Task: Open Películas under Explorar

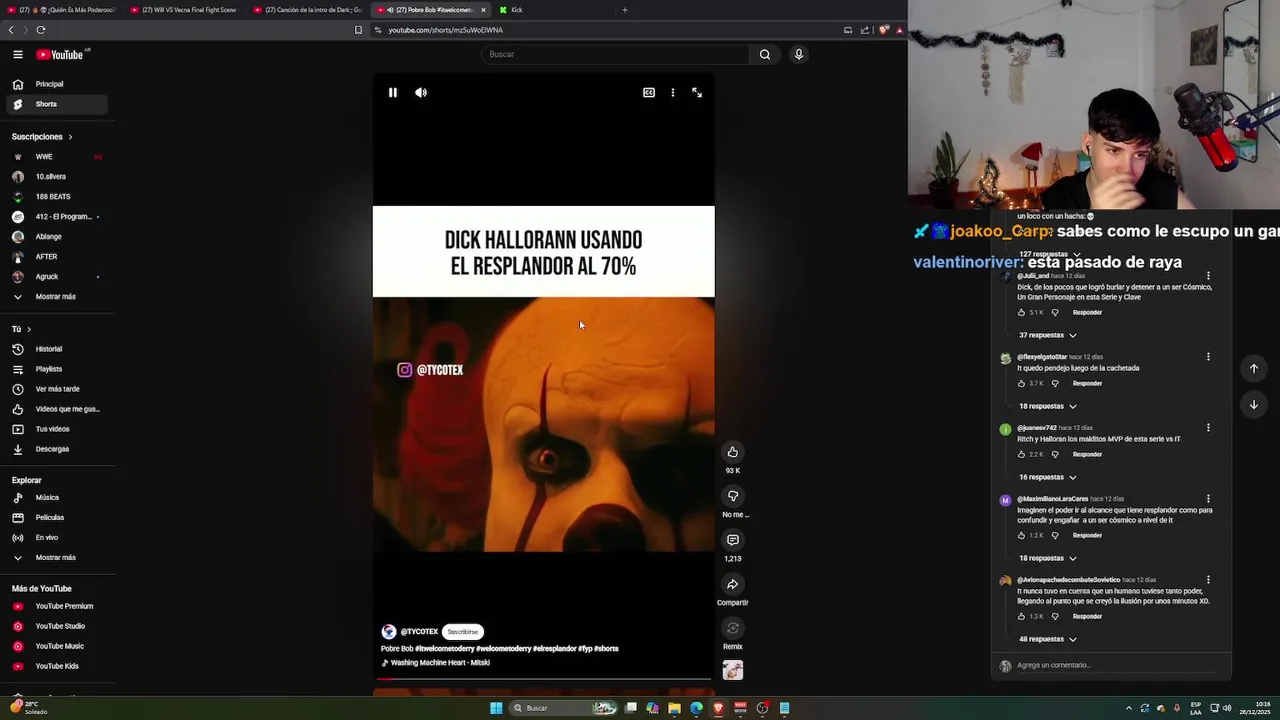Action: click(x=56, y=517)
